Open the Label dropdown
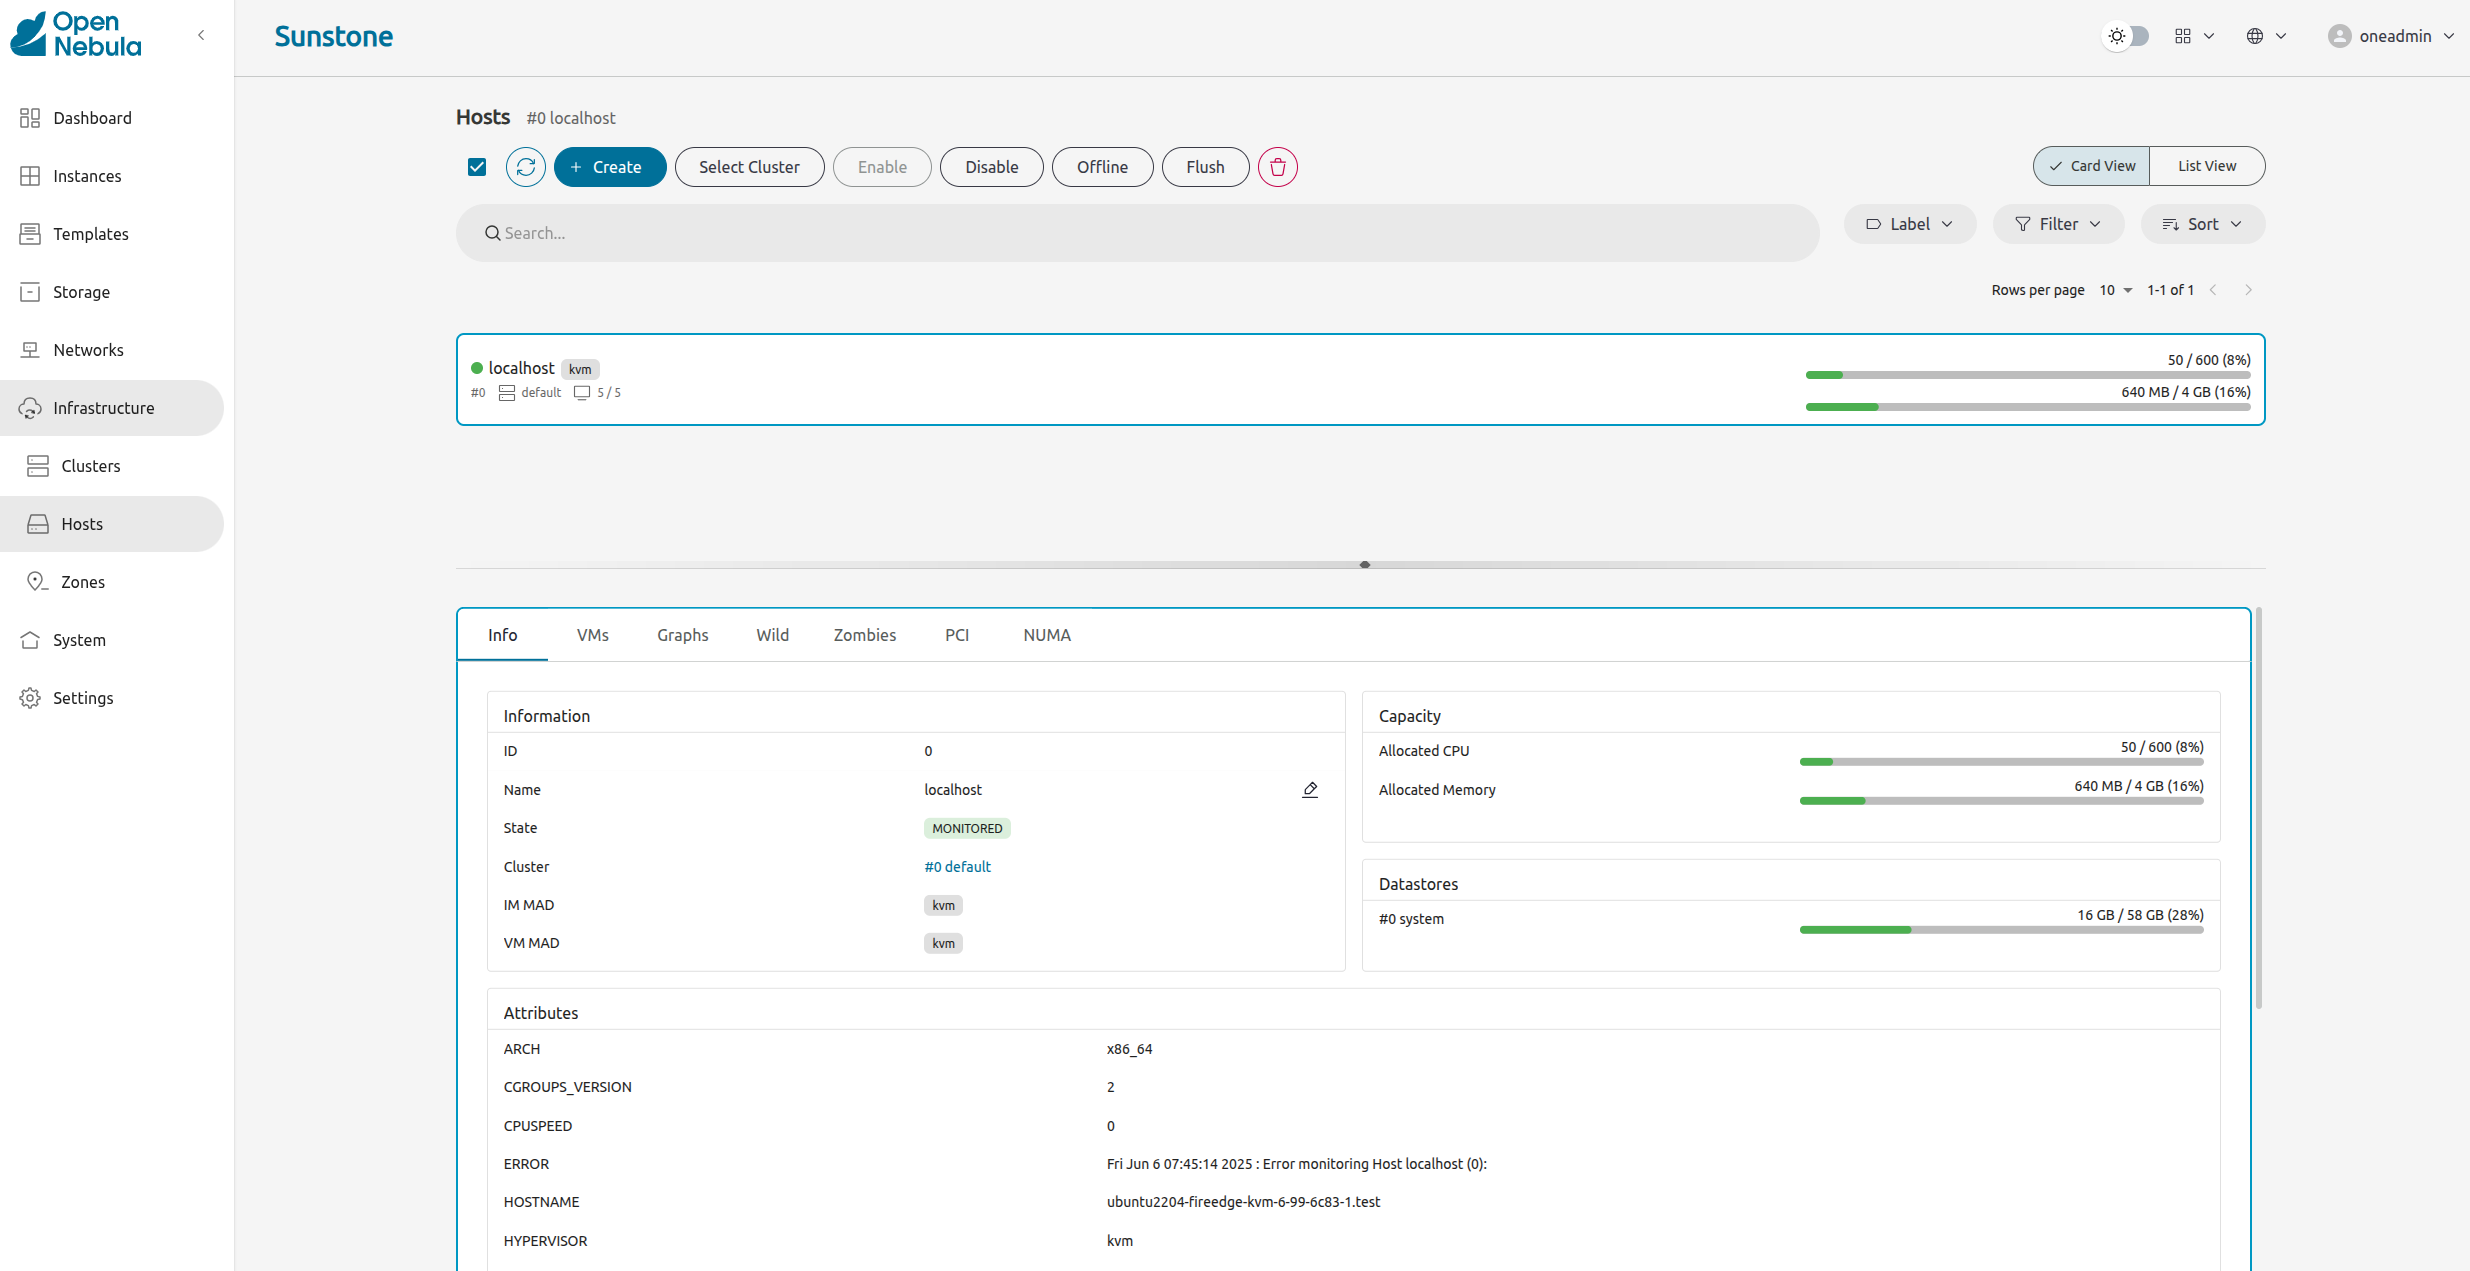 (x=1908, y=224)
